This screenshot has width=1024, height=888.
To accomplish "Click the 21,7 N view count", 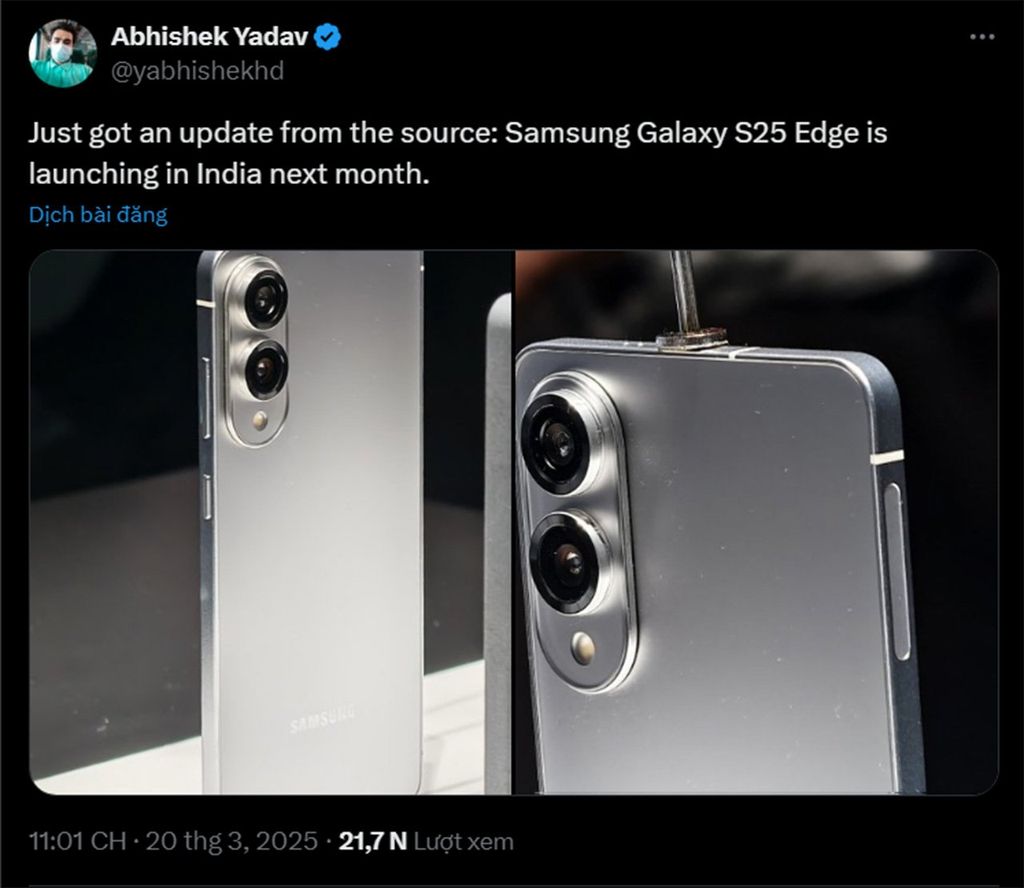I will click(x=373, y=841).
